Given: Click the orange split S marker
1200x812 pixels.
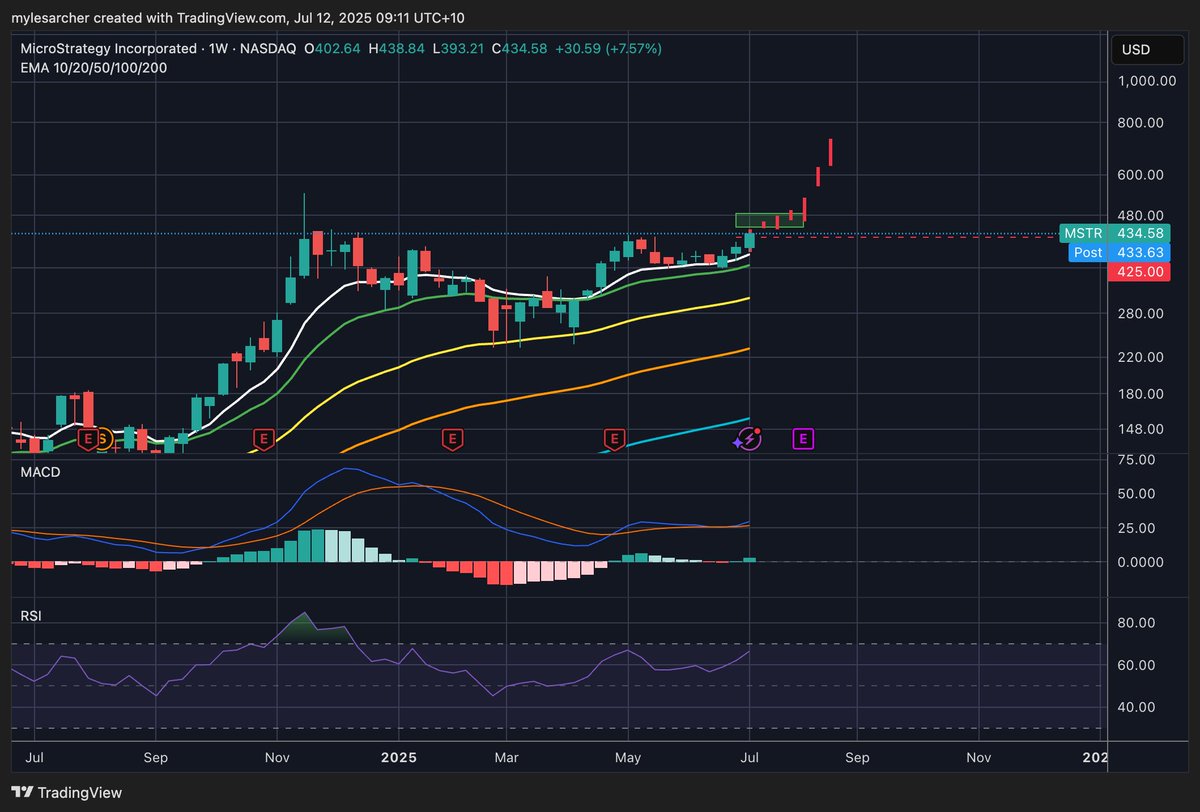Looking at the screenshot, I should 102,438.
